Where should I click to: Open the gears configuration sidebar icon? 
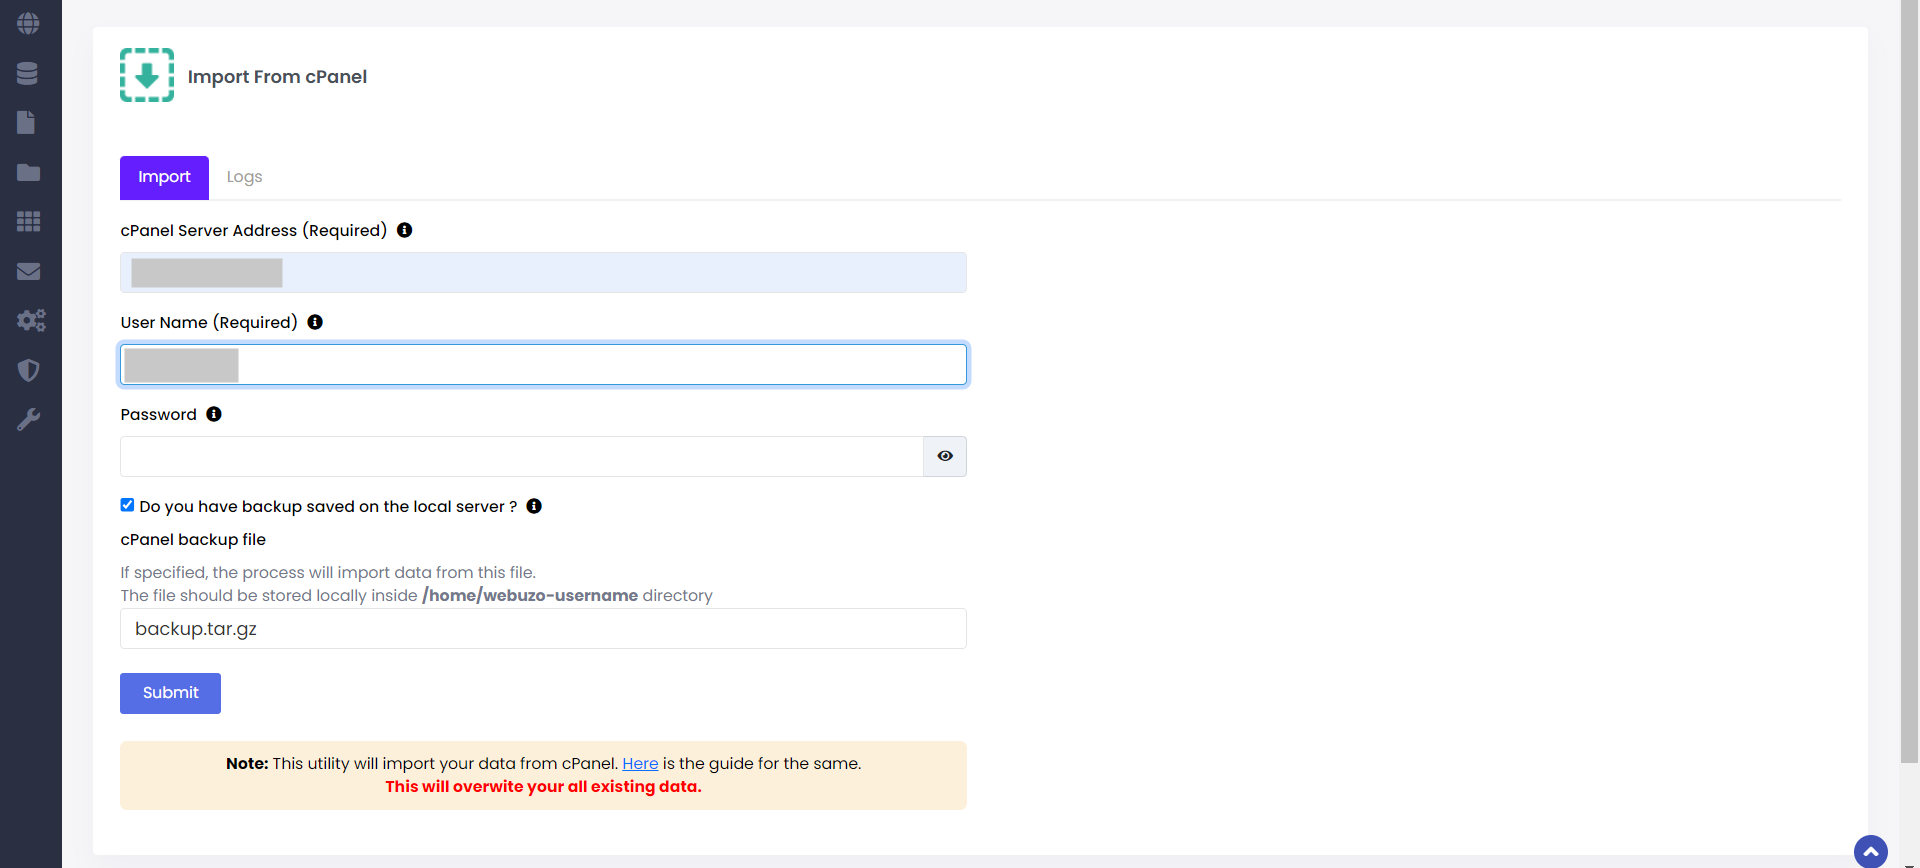pyautogui.click(x=31, y=320)
